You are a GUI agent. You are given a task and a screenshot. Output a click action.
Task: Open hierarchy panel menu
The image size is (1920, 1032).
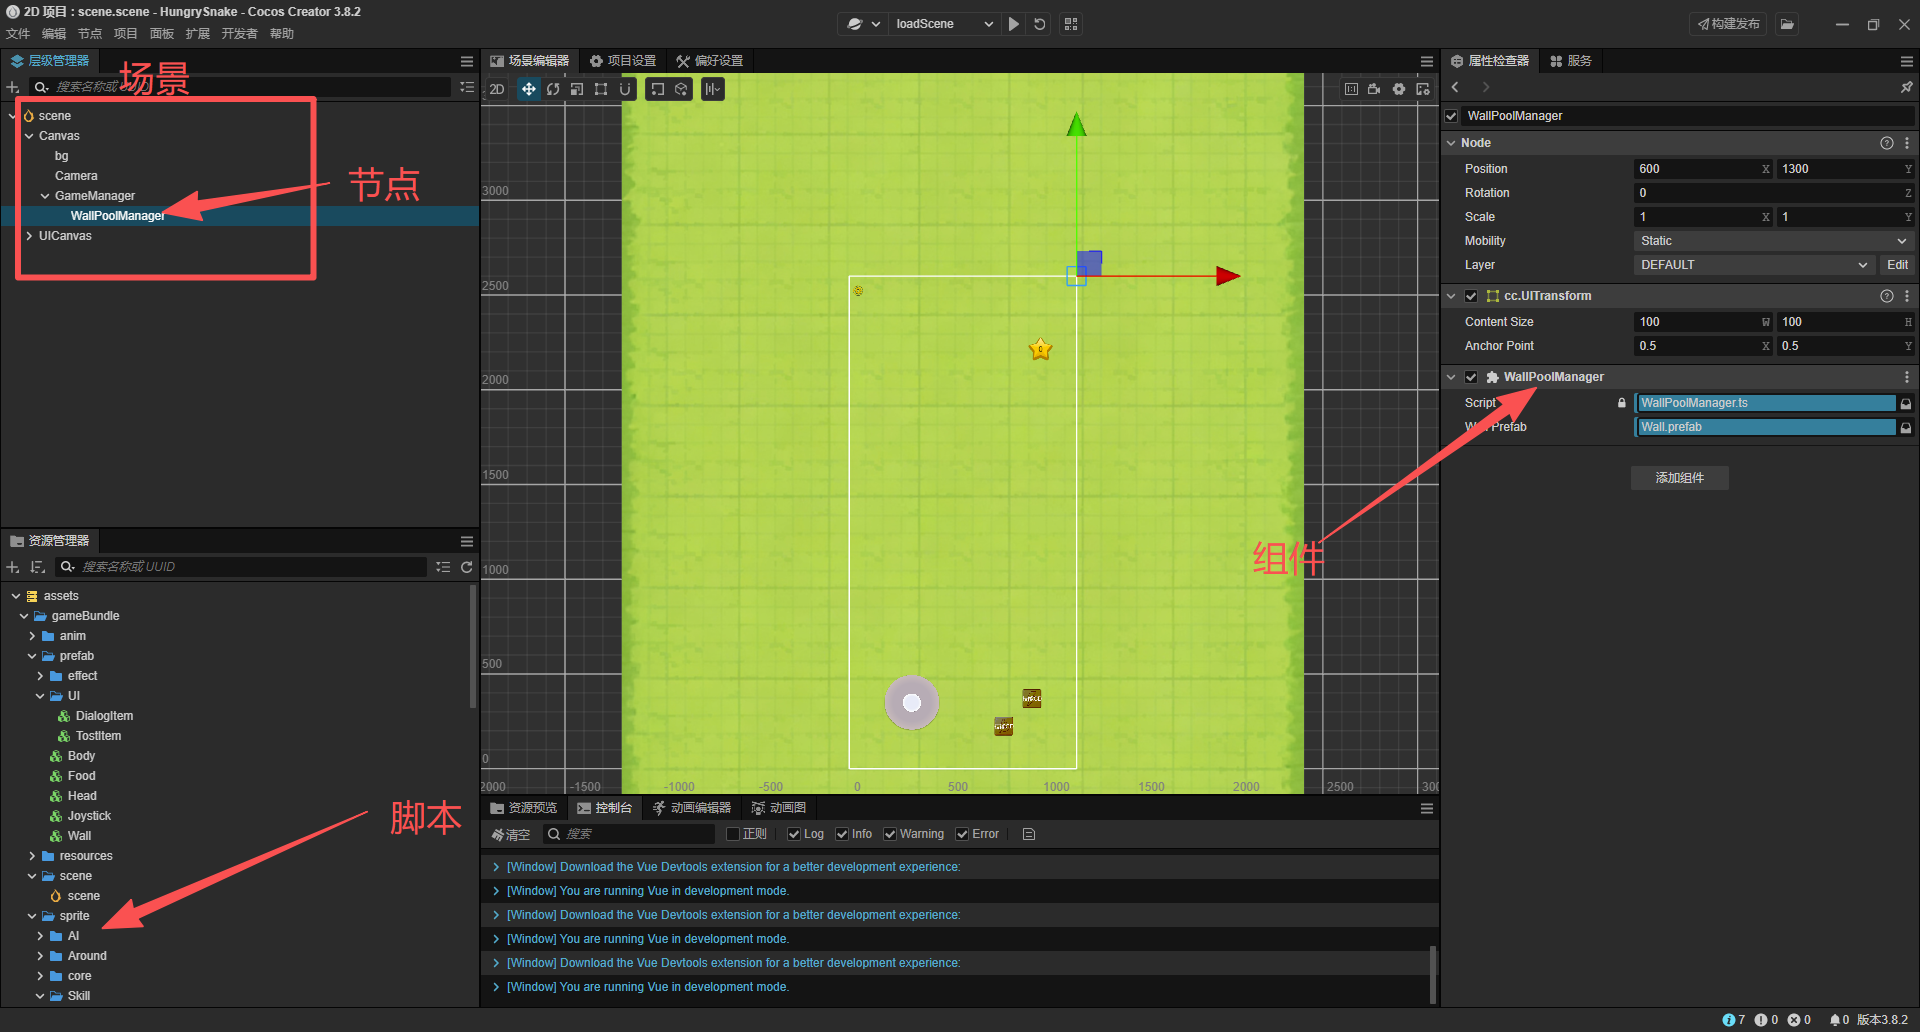467,61
